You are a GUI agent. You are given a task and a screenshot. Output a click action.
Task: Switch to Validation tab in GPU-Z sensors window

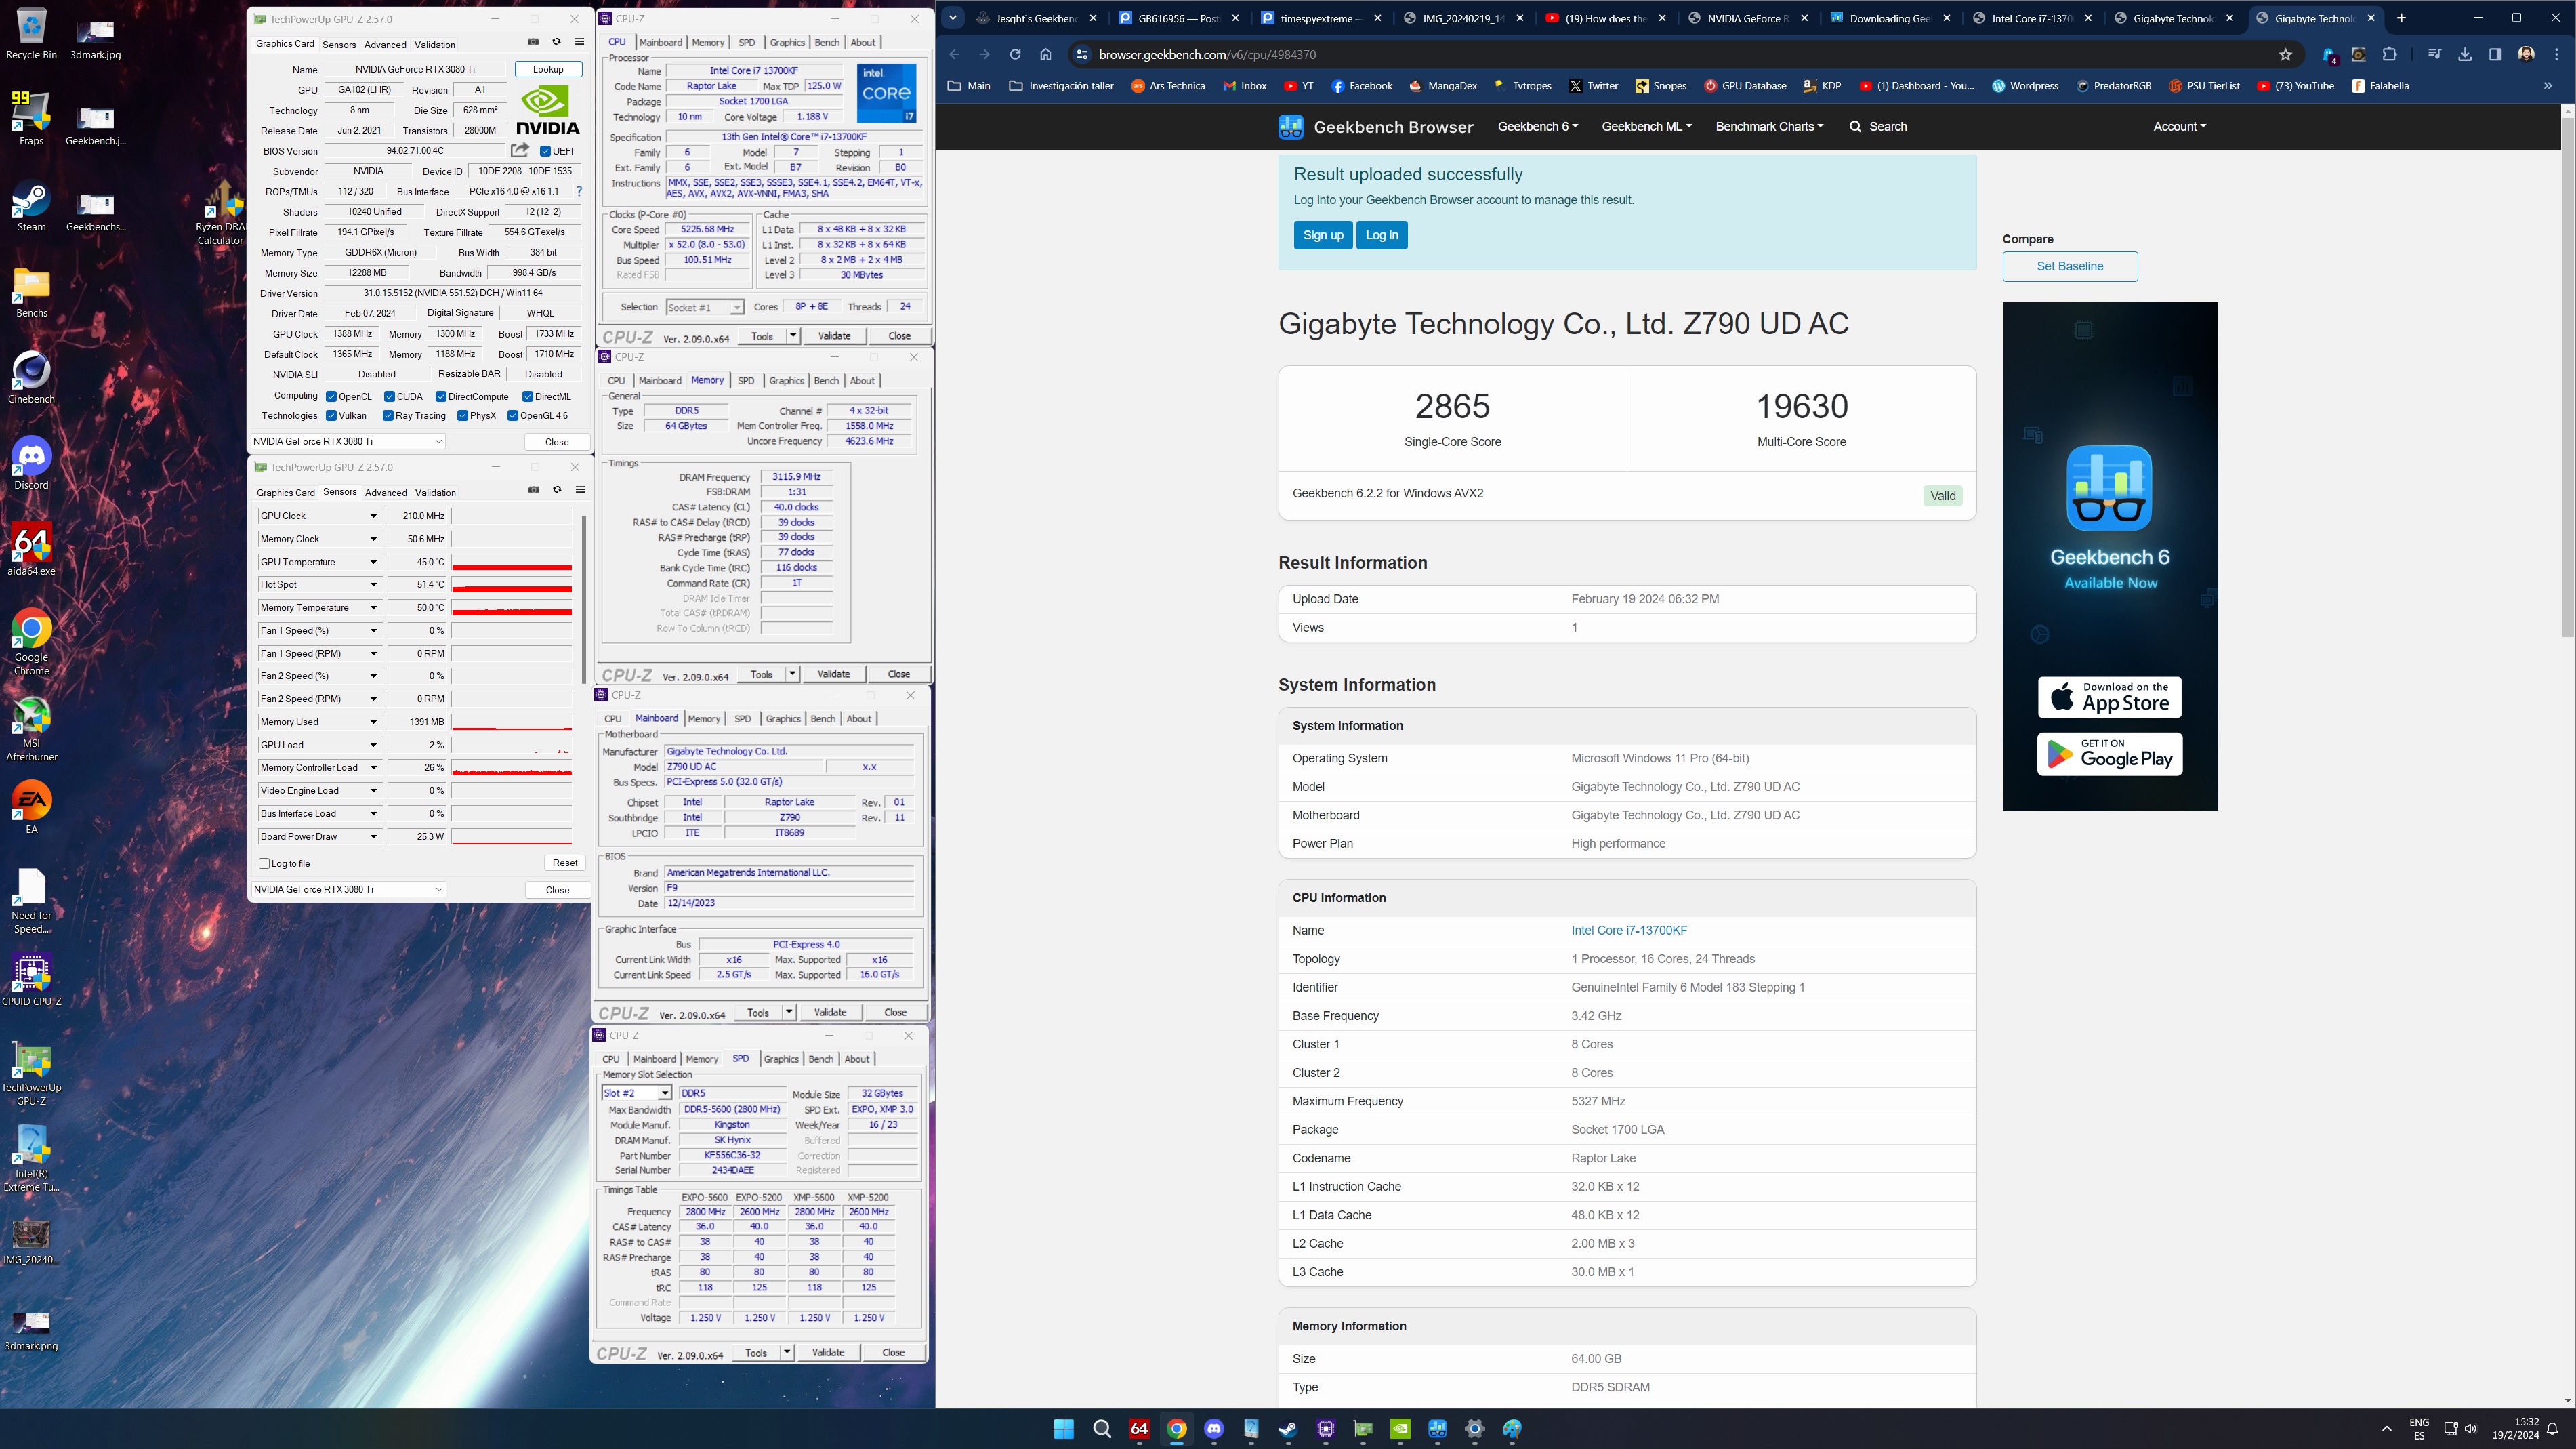435,492
